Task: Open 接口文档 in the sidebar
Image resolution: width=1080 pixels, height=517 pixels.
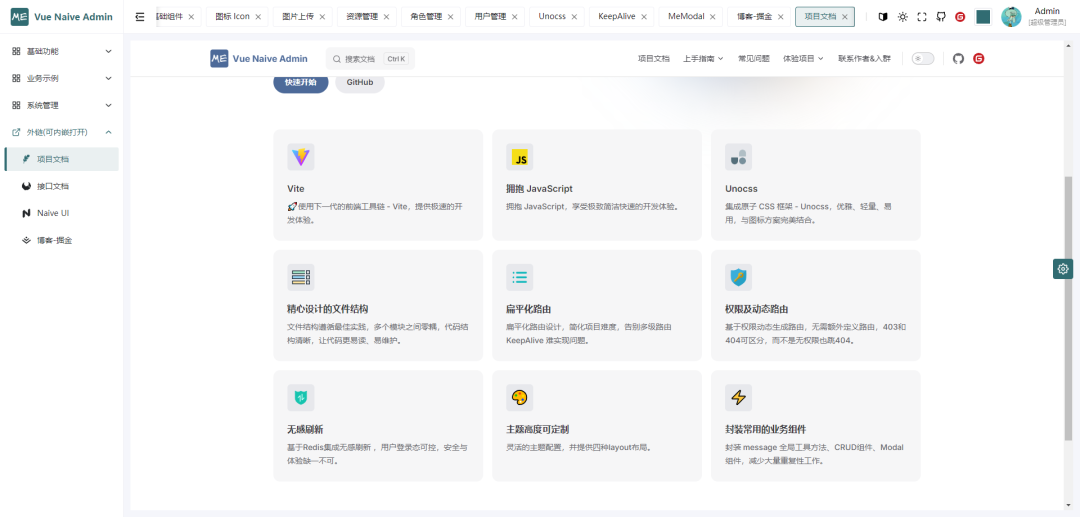Action: click(x=61, y=186)
